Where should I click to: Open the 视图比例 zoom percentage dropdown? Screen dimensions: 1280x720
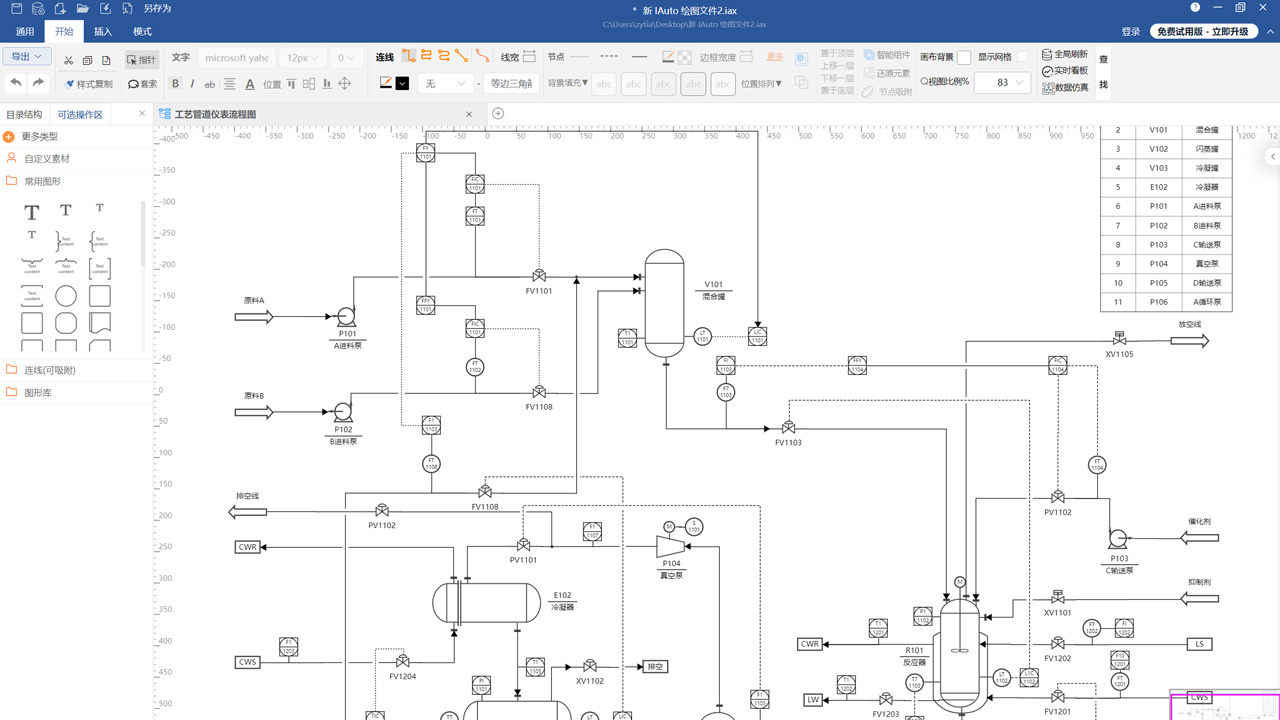(x=1002, y=83)
